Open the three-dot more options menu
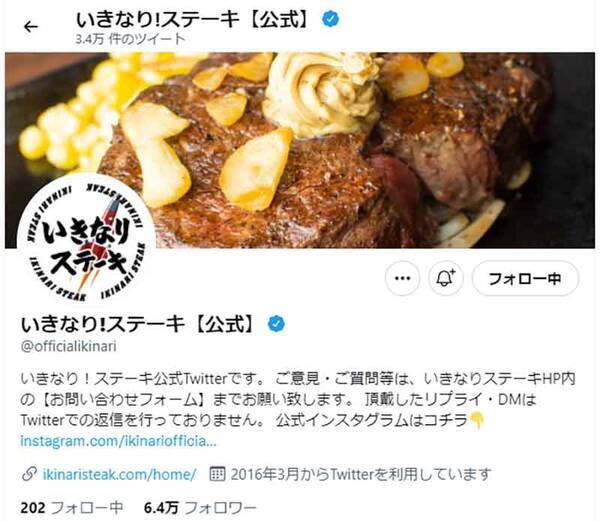Viewport: 600px width, 521px height. click(x=402, y=278)
